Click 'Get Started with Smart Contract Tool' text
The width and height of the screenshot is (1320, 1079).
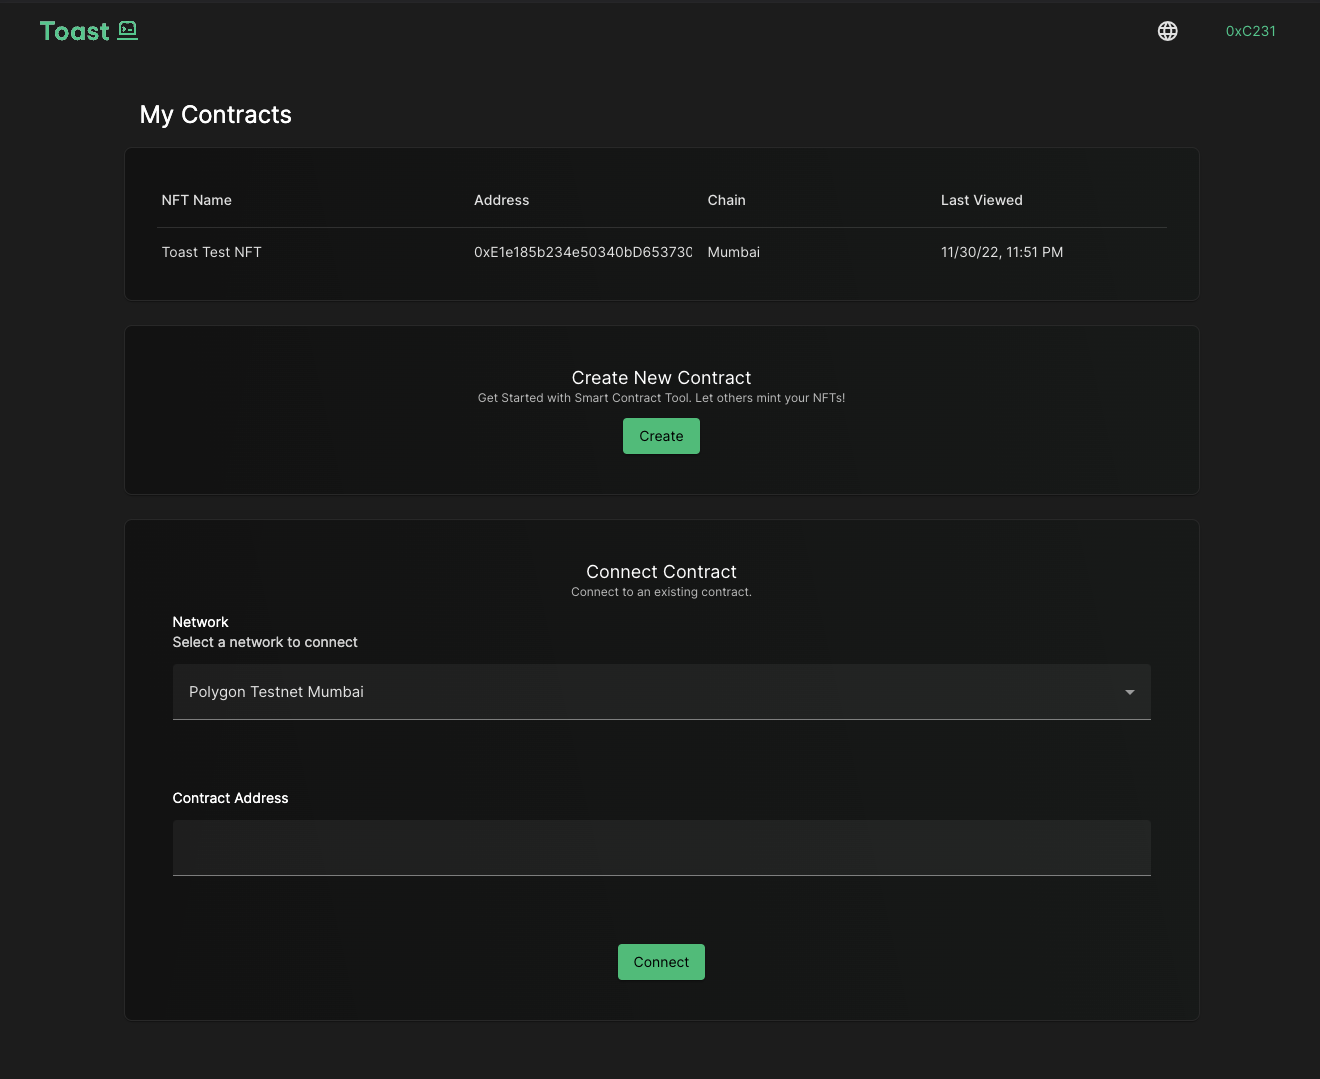[584, 398]
